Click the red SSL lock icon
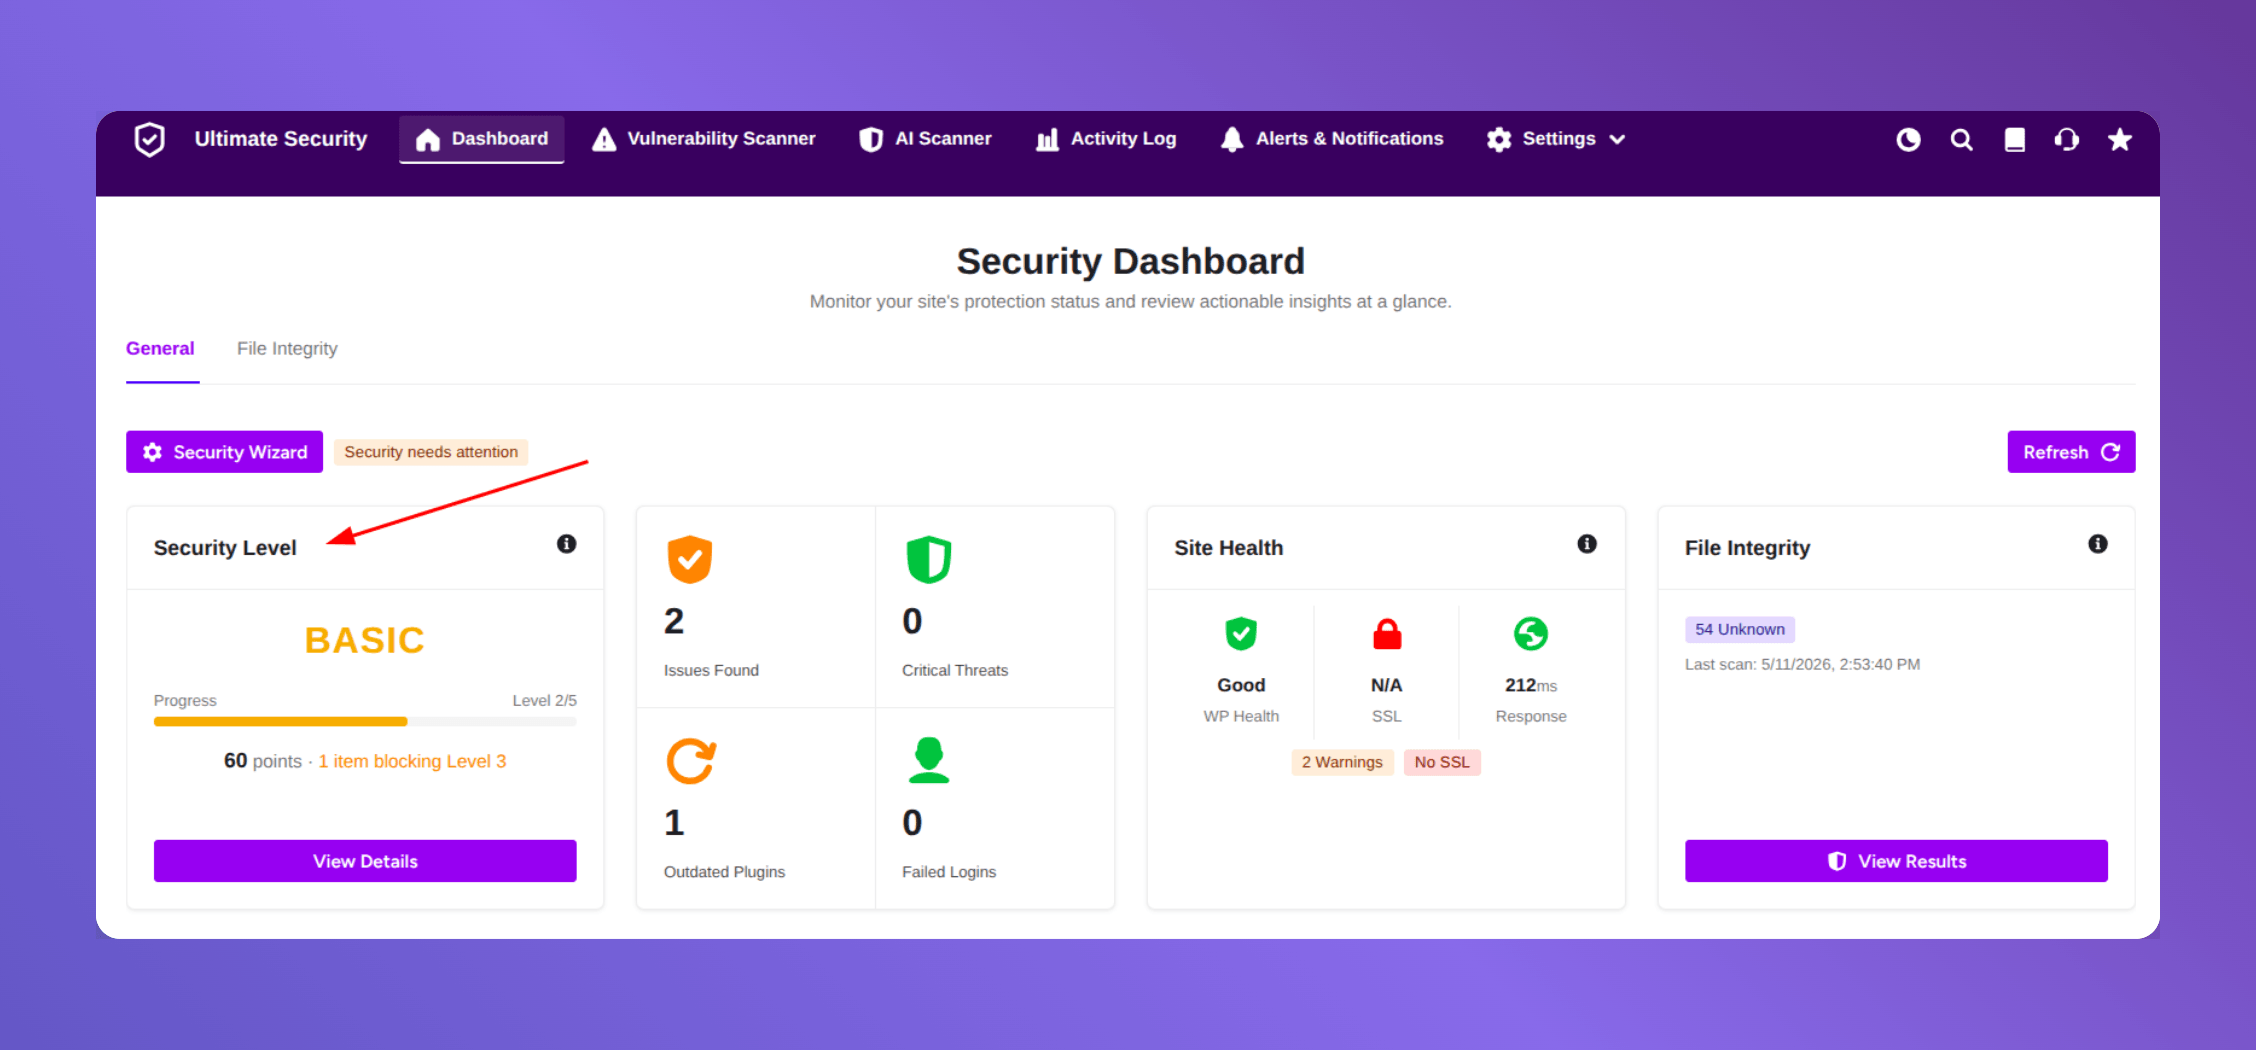This screenshot has height=1050, width=2256. tap(1387, 634)
